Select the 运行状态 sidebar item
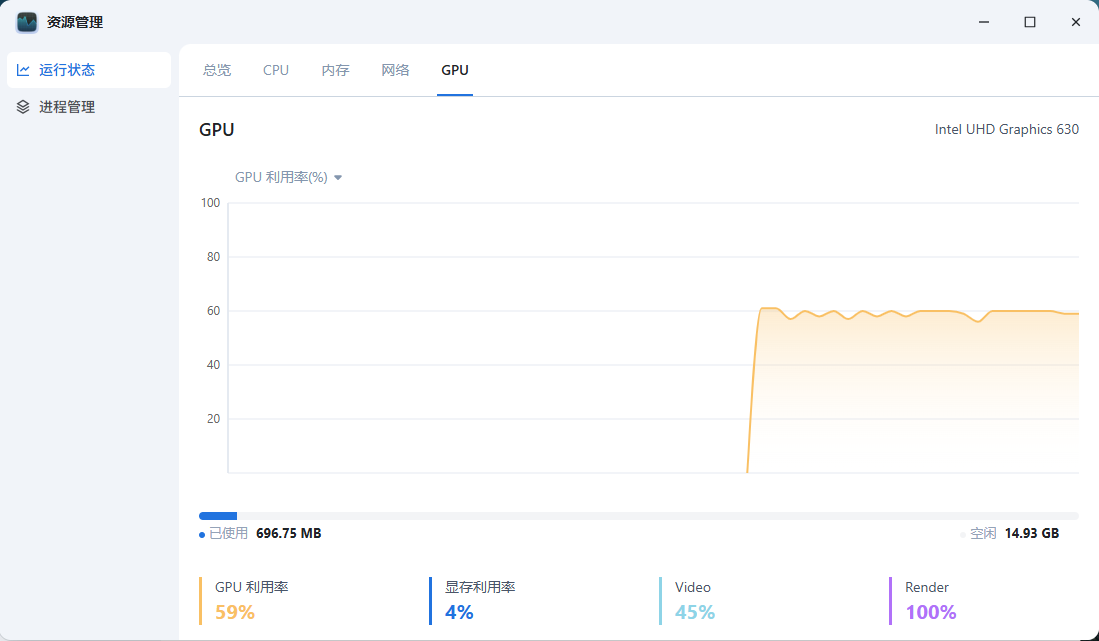This screenshot has width=1099, height=641. coord(66,70)
